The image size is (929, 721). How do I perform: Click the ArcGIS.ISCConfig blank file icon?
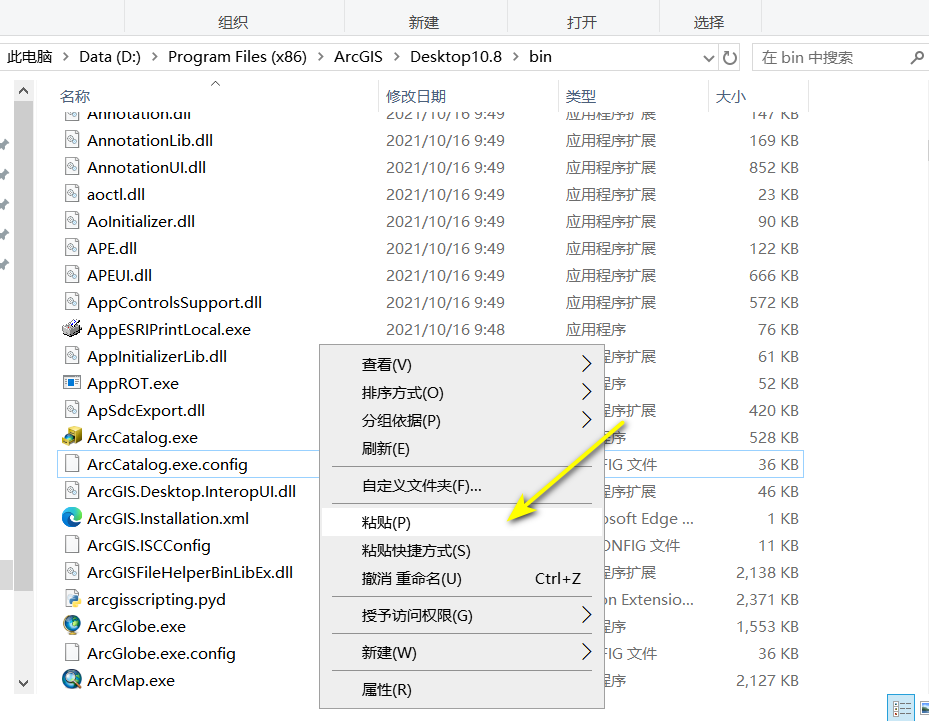tap(72, 544)
